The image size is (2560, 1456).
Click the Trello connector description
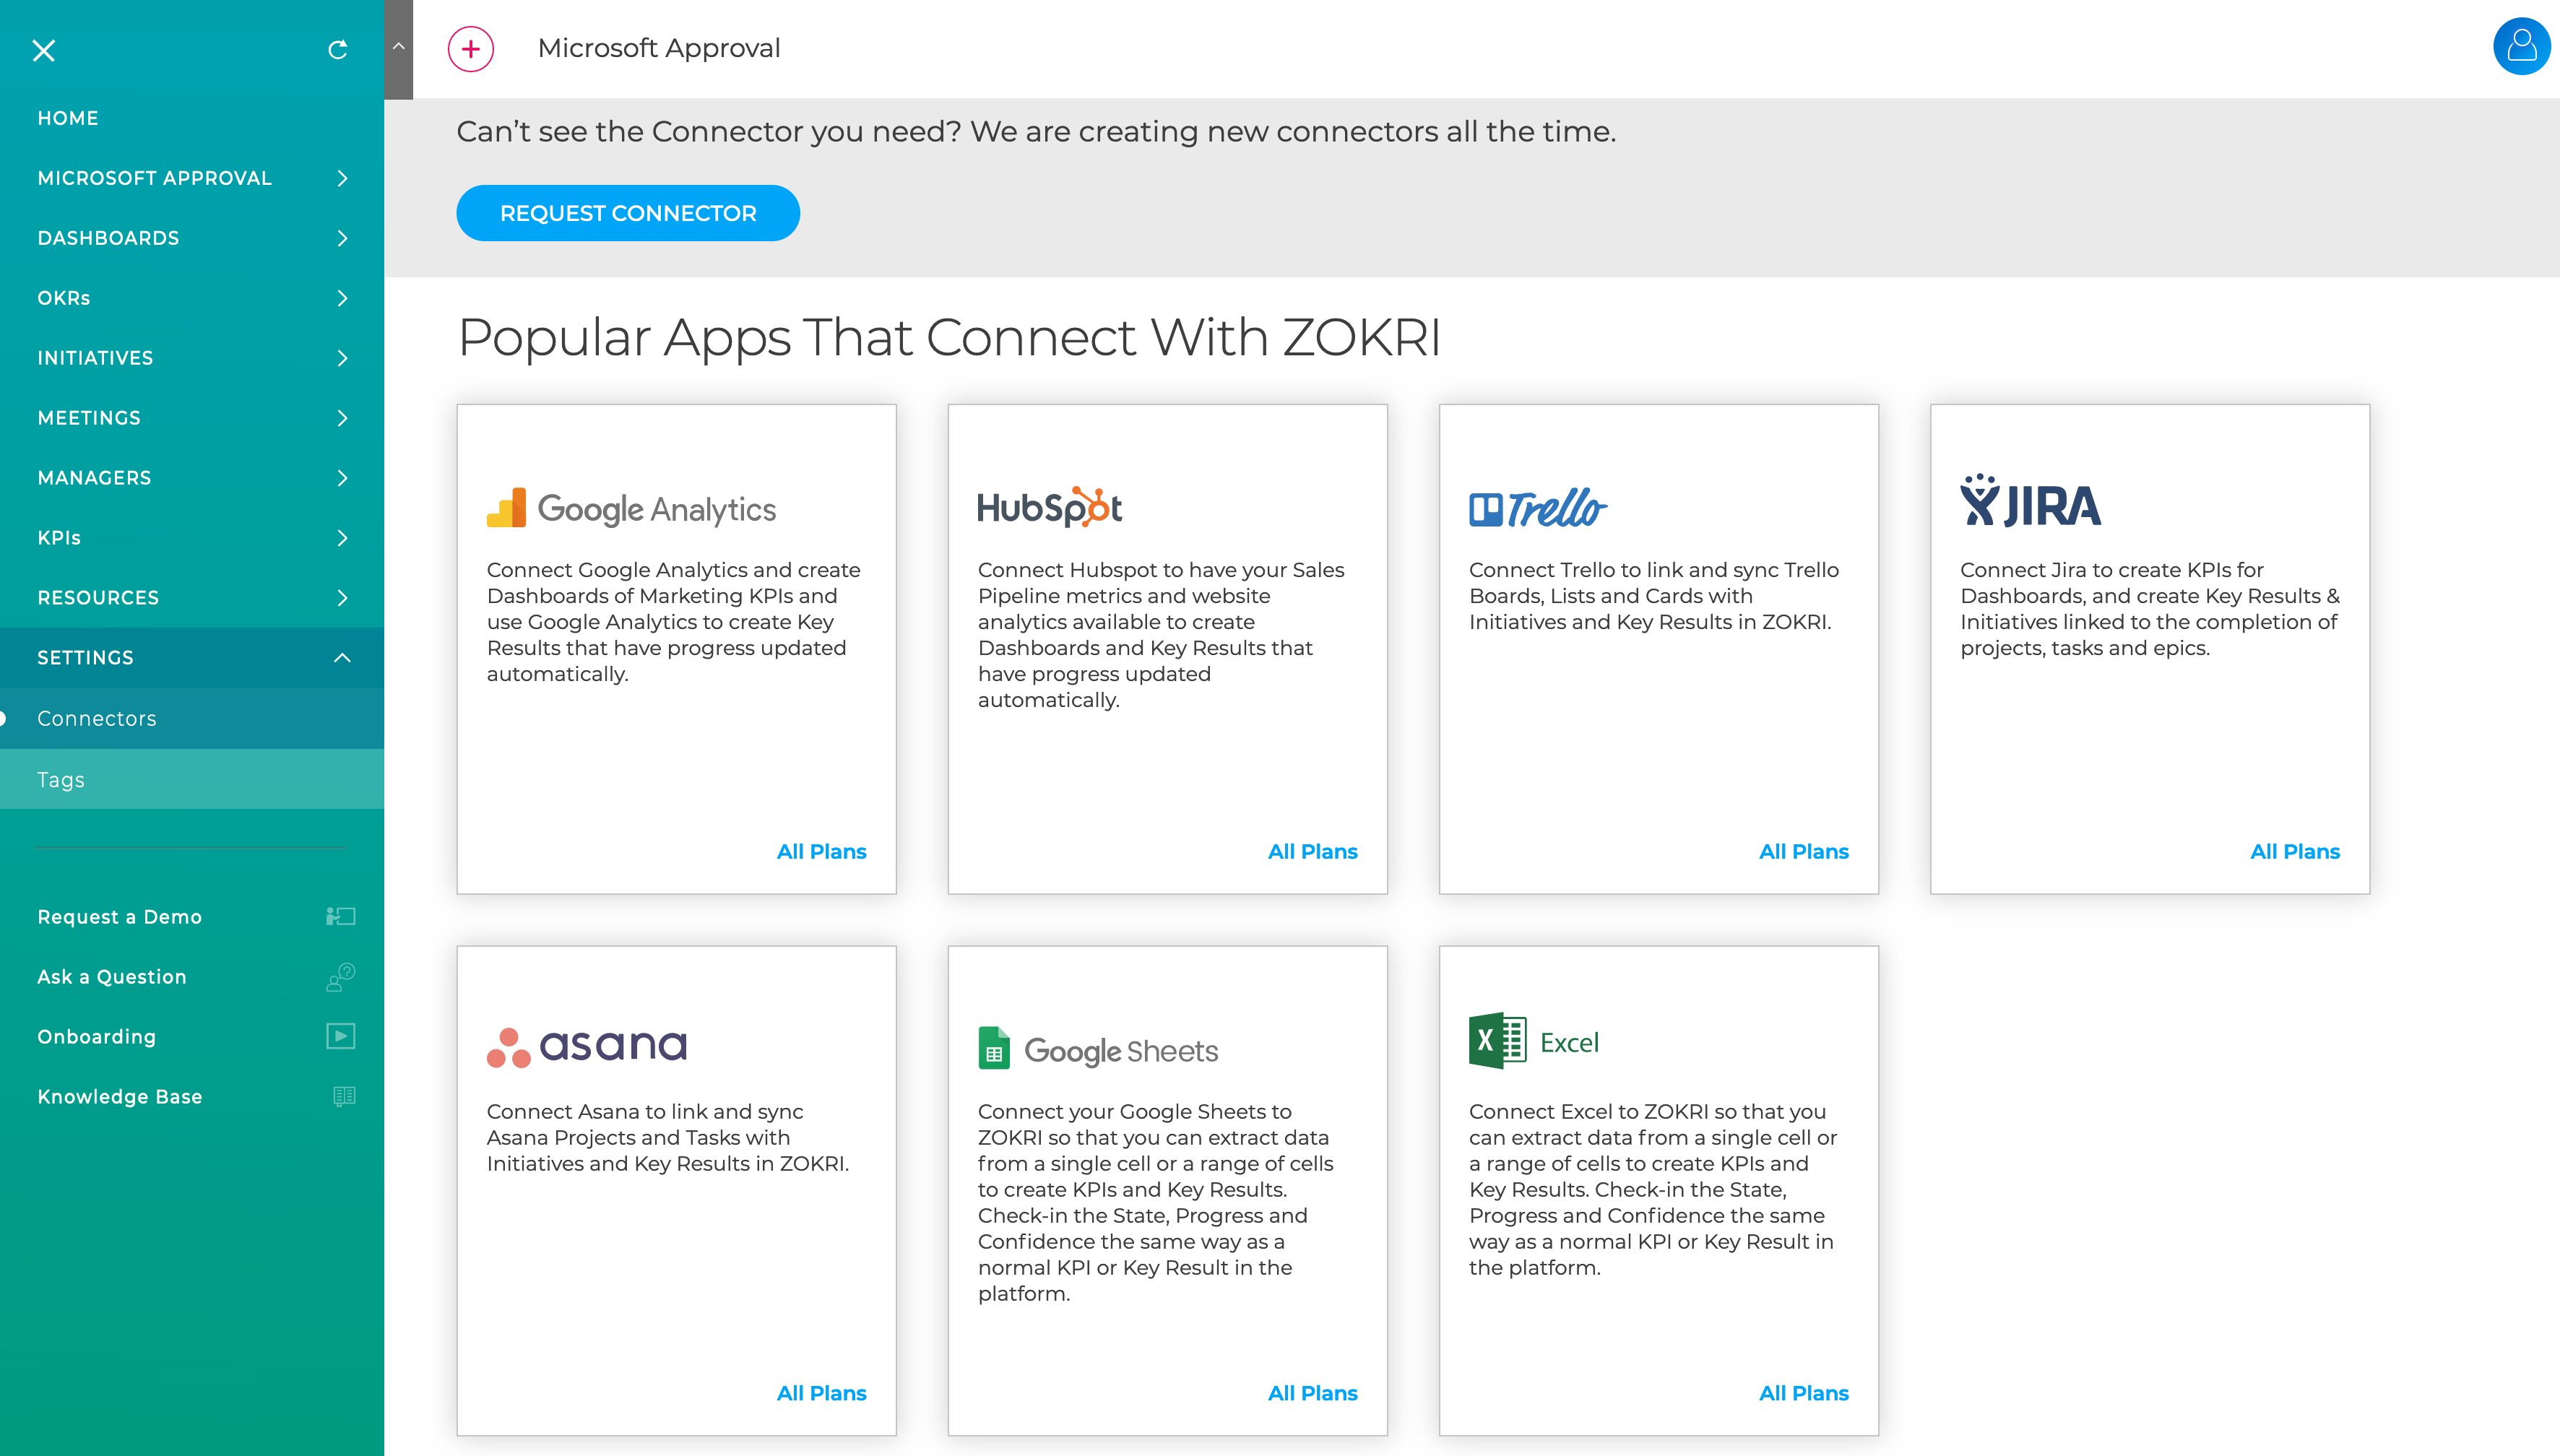click(1654, 595)
